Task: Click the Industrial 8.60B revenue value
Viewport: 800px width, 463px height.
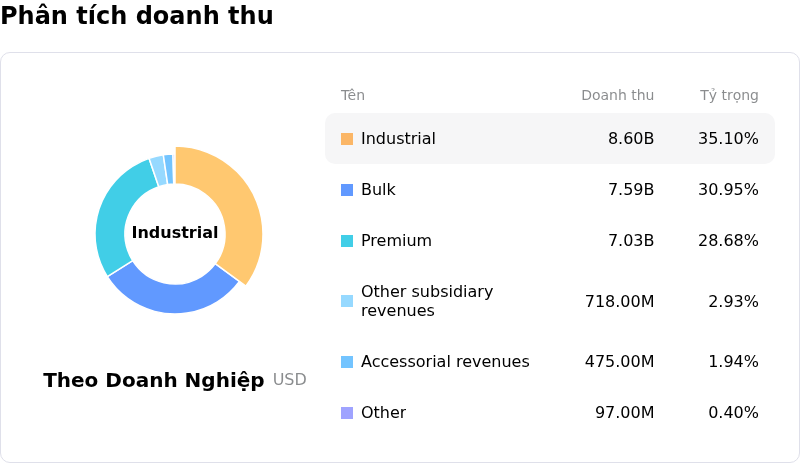Action: pos(631,139)
